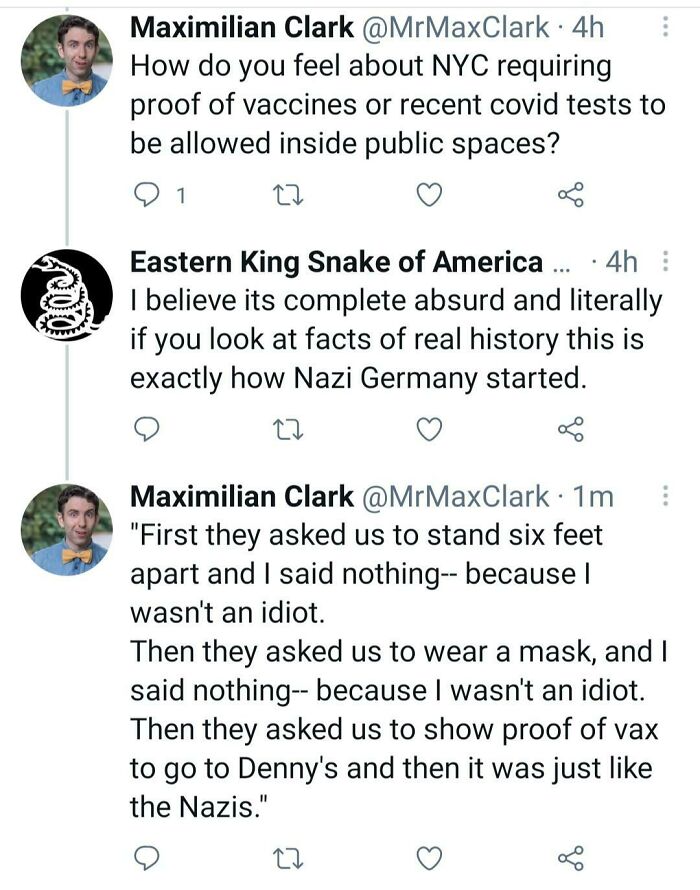The image size is (700, 890).
Task: Select the reply bubble under Eastern King Snake's tweet
Action: pyautogui.click(x=147, y=428)
